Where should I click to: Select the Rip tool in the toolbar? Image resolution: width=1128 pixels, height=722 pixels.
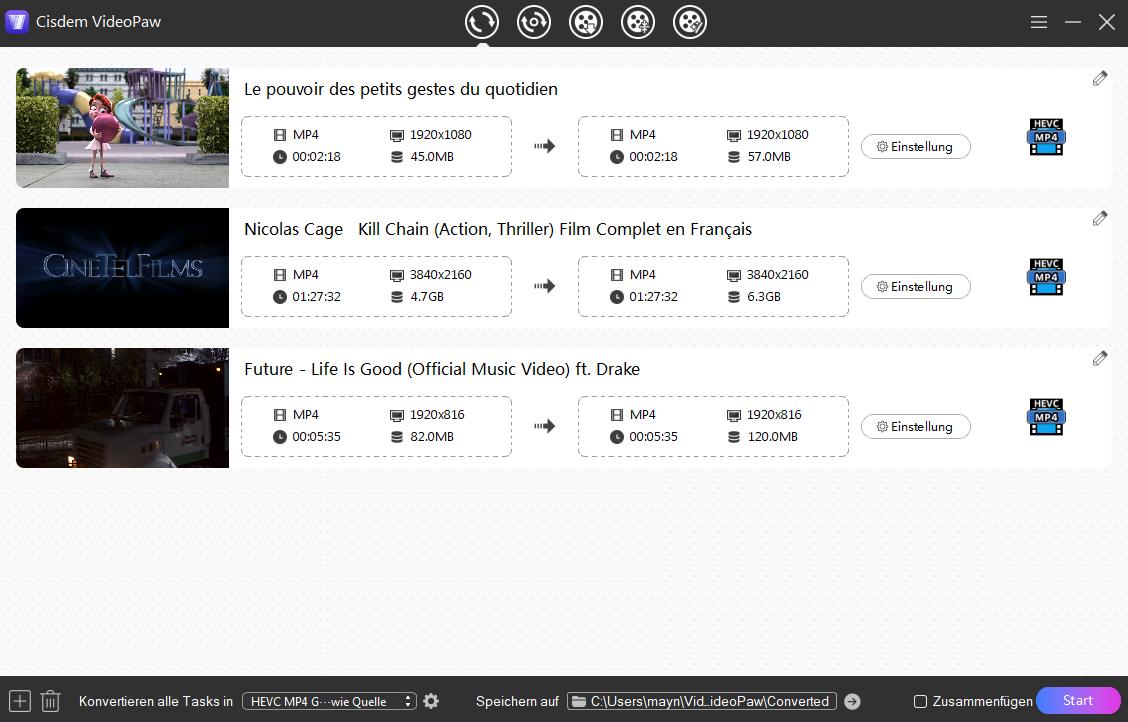pyautogui.click(x=534, y=22)
